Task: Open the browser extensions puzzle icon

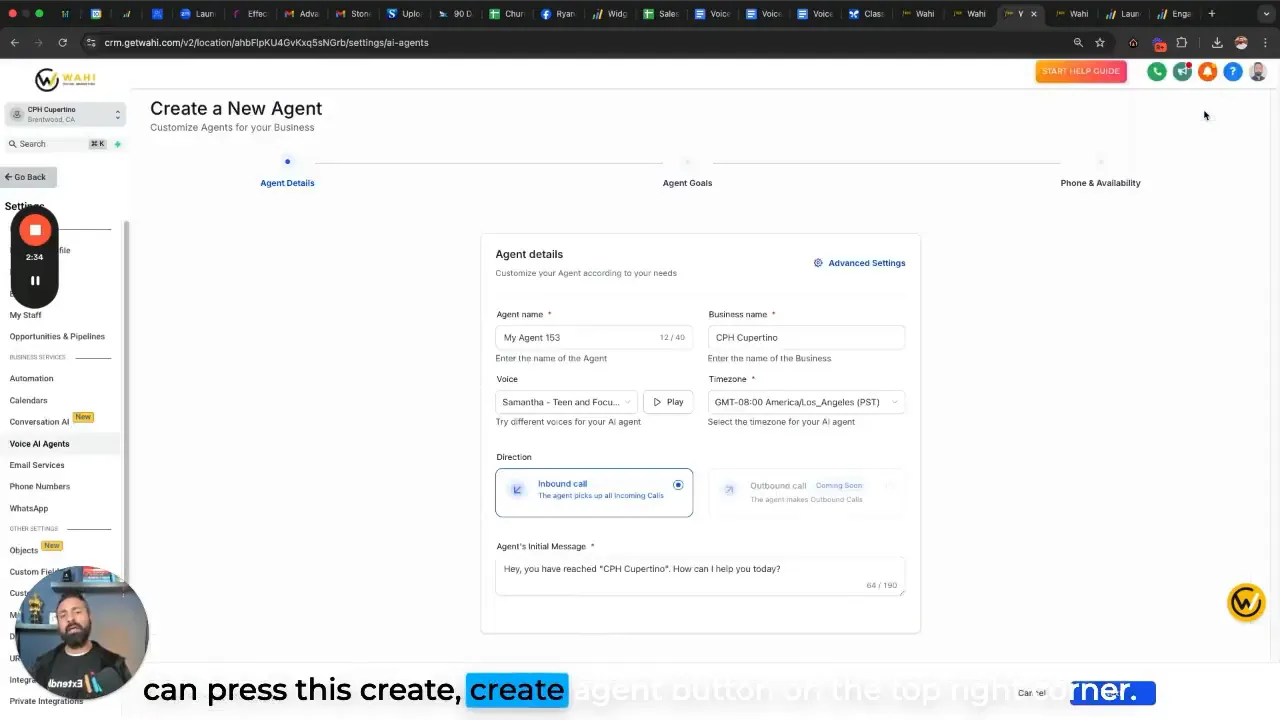Action: click(x=1182, y=43)
